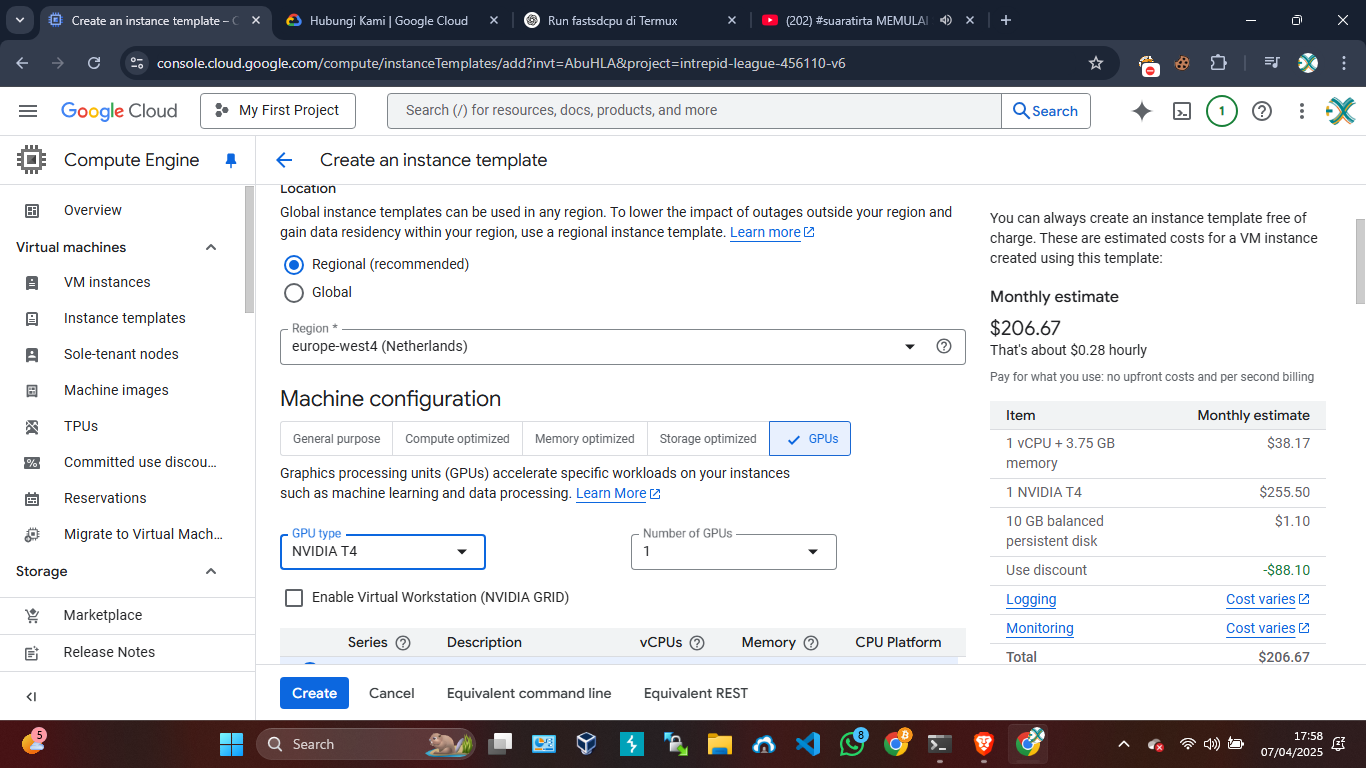Viewport: 1366px width, 768px height.
Task: Open Learn More link about GPUs
Action: pos(618,494)
